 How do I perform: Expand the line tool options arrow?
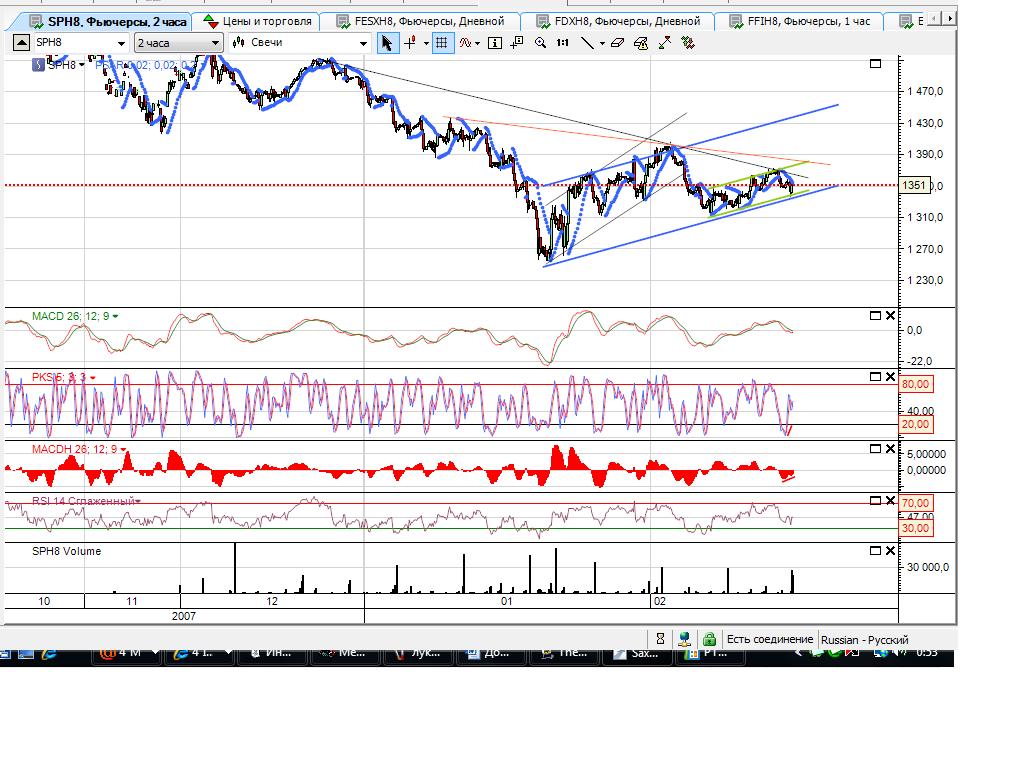click(602, 44)
